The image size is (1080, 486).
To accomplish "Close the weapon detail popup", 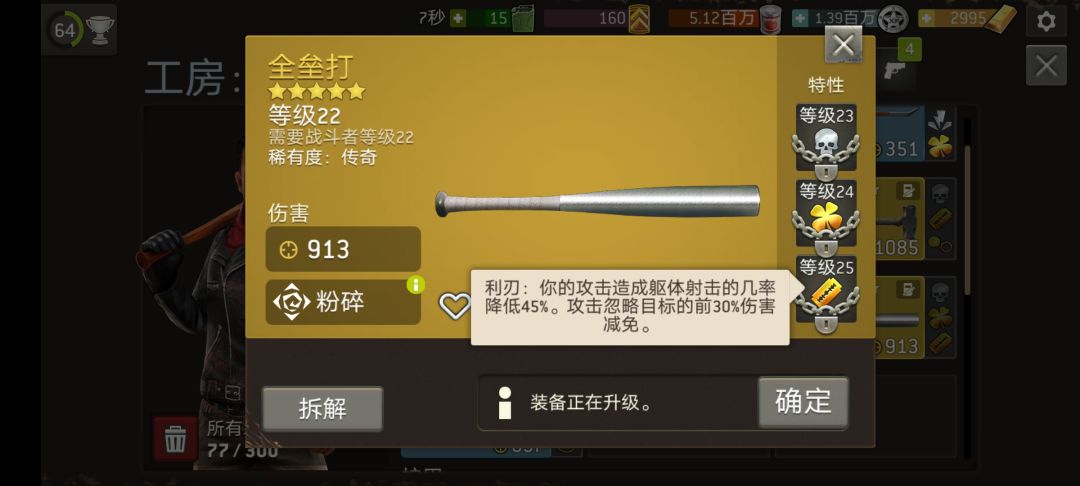I will point(843,45).
